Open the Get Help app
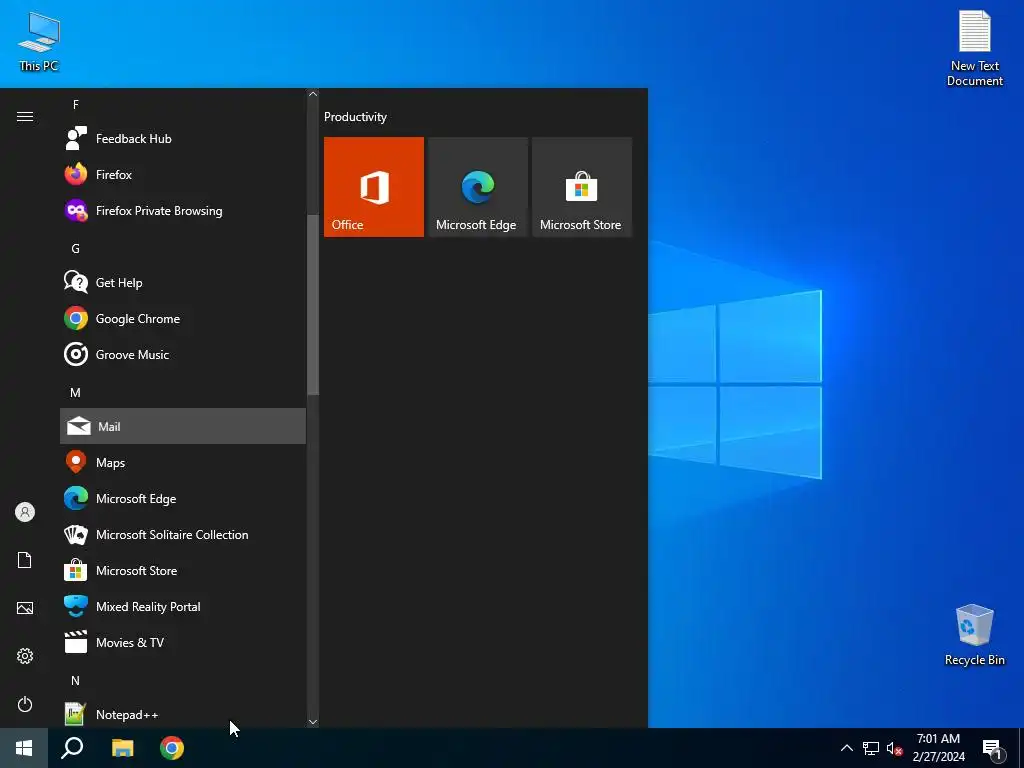Screen dimensions: 1024x768 183,282
